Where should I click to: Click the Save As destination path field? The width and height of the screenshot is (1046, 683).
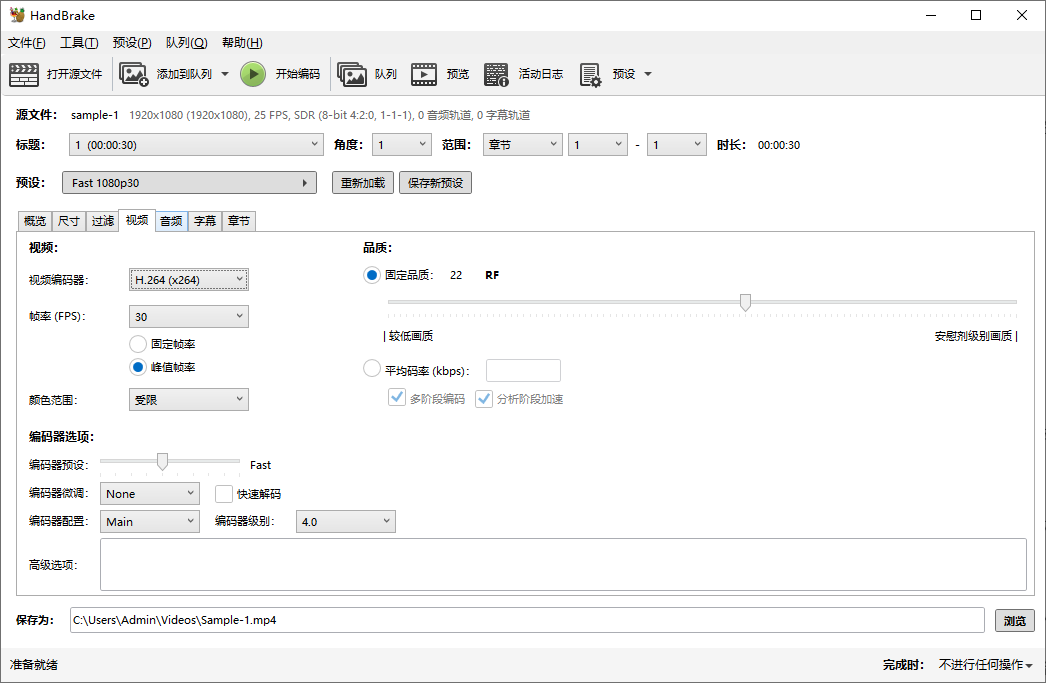coord(527,620)
